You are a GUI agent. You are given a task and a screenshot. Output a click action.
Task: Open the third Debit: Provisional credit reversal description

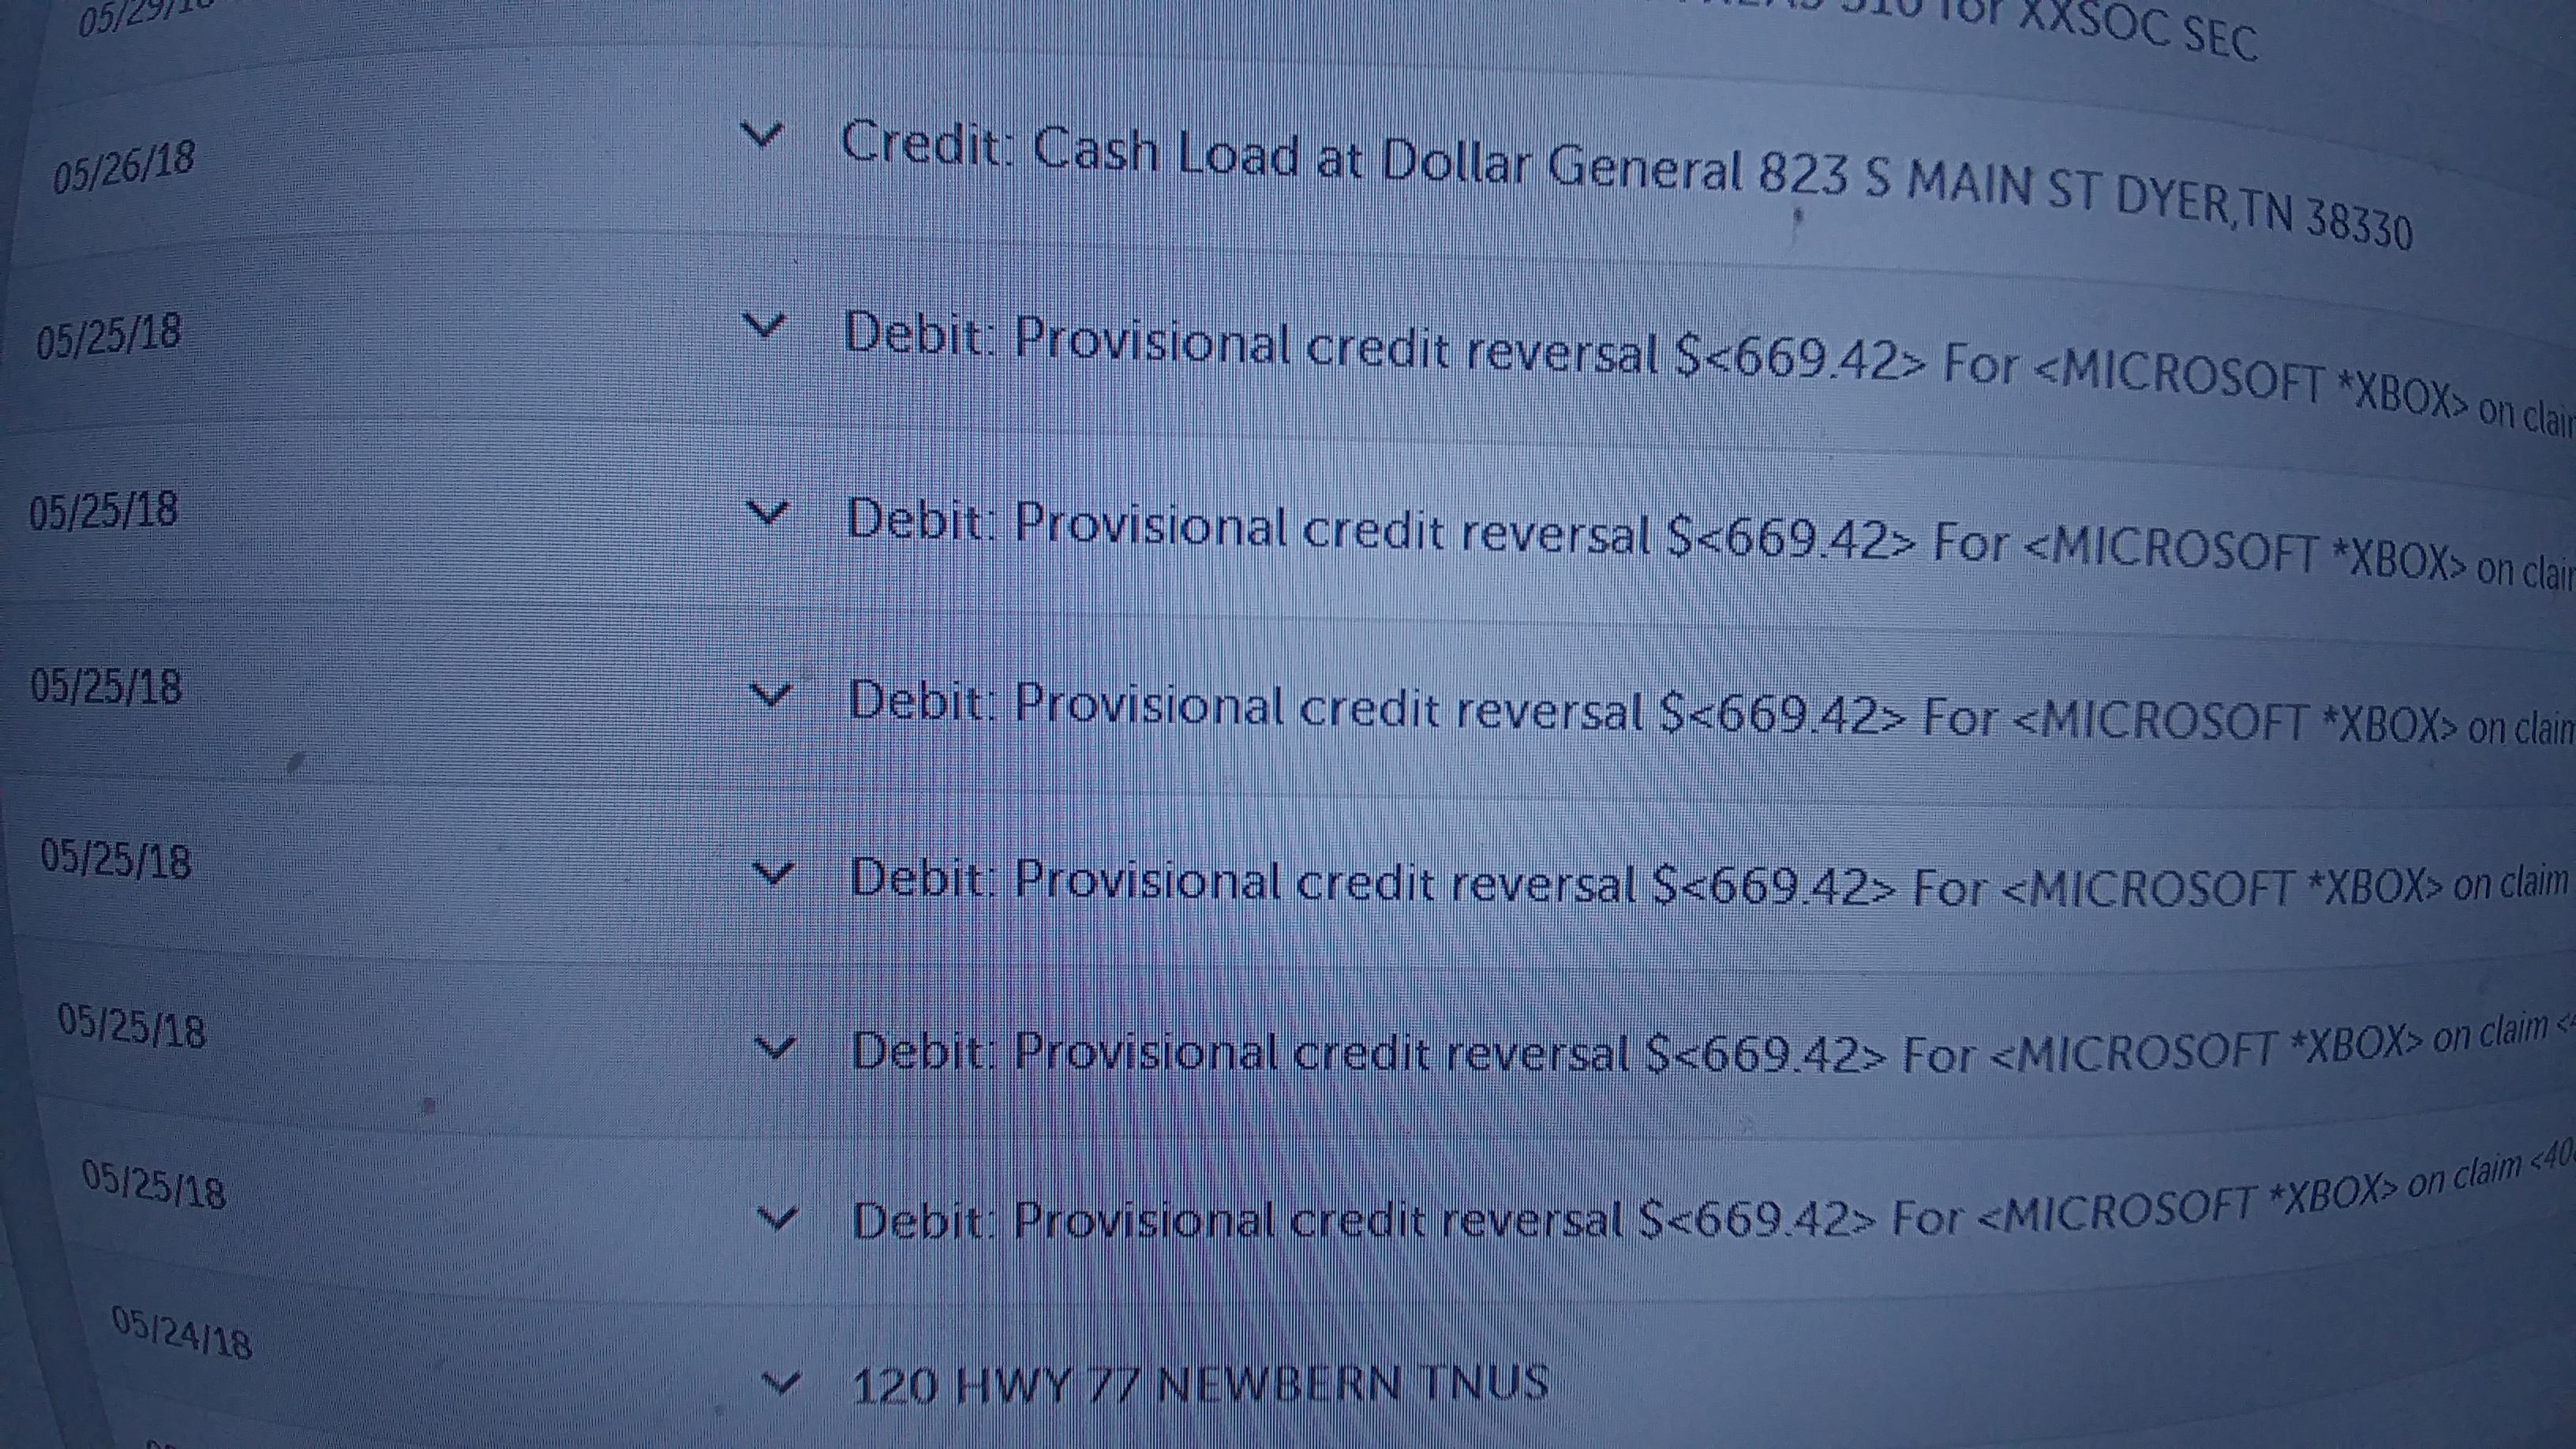point(1712,712)
